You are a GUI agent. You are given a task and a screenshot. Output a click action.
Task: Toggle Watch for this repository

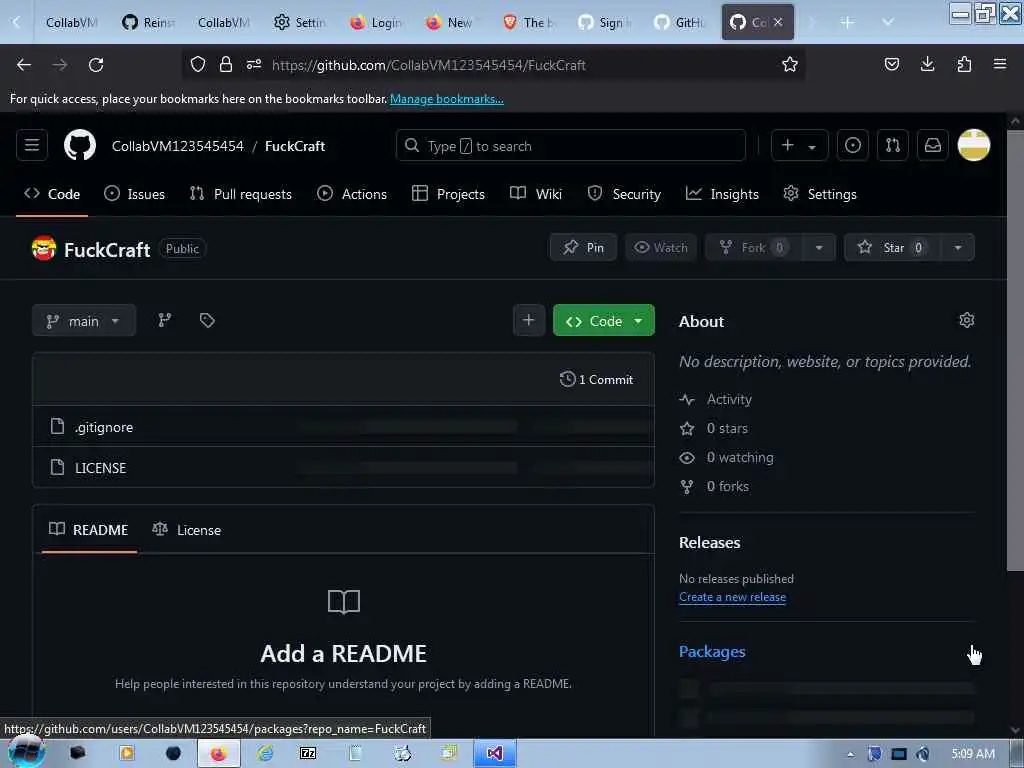(661, 248)
